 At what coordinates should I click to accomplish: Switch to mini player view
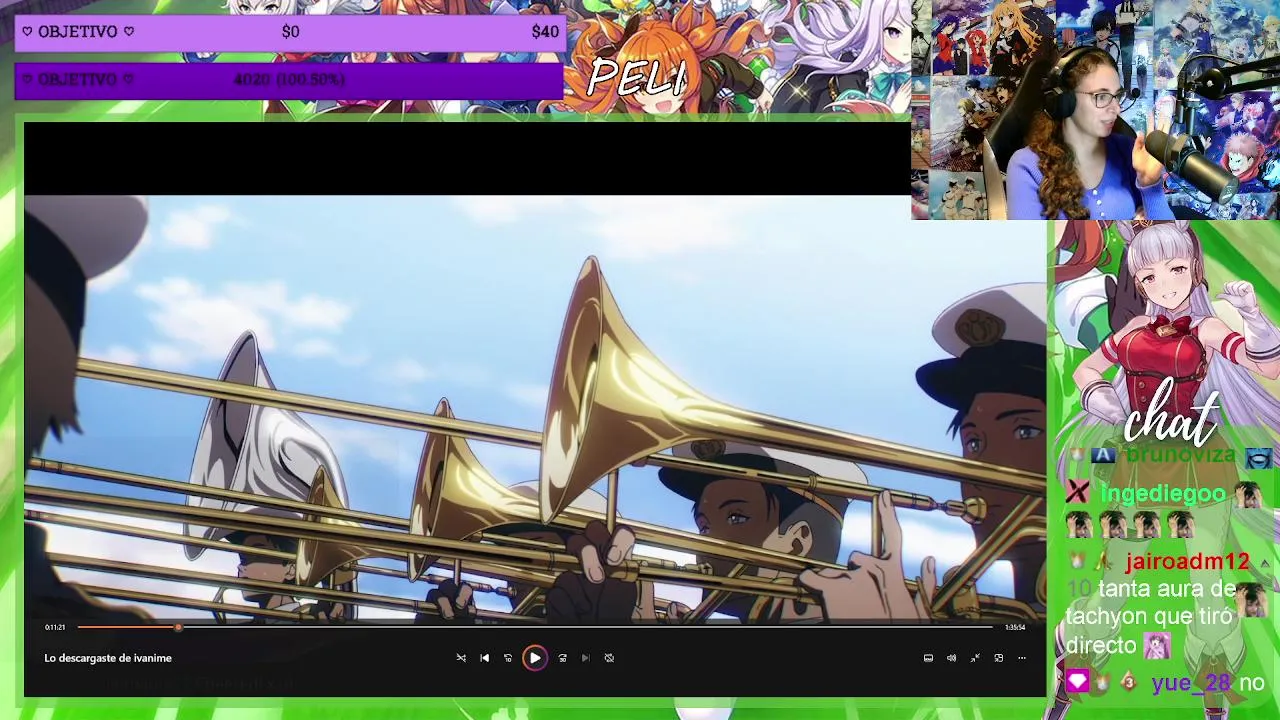[x=998, y=658]
